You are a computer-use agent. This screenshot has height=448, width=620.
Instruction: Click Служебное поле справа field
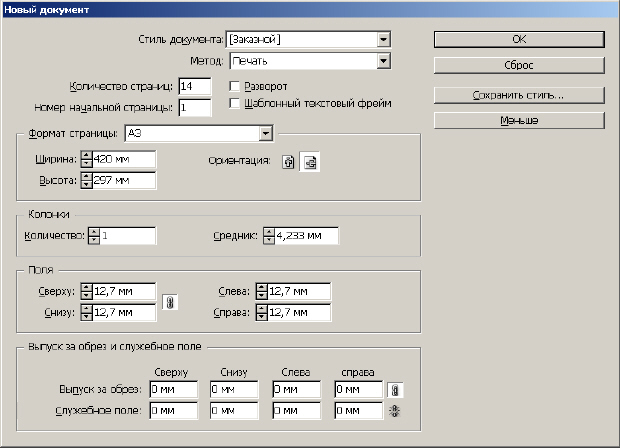click(359, 411)
